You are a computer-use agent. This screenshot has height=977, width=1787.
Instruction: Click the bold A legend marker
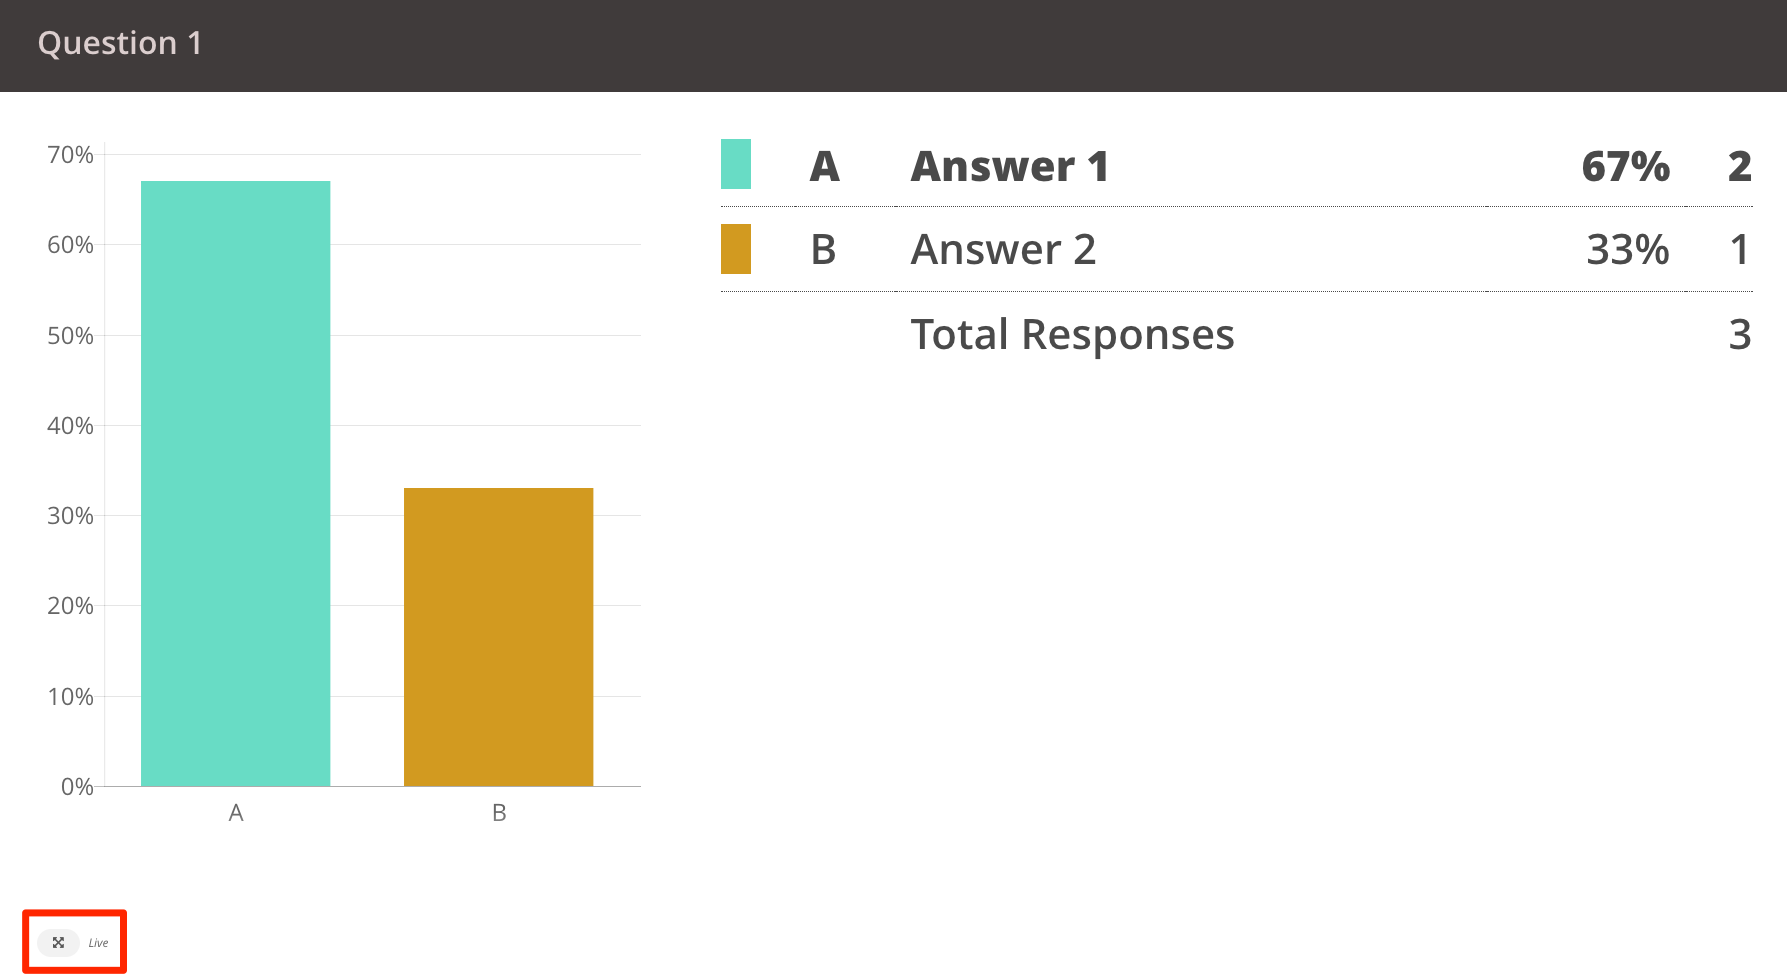click(x=825, y=166)
